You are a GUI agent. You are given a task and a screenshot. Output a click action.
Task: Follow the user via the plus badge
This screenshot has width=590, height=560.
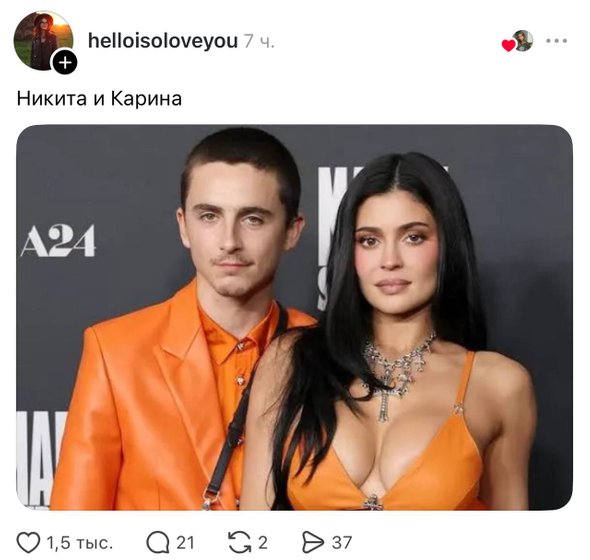click(x=65, y=62)
